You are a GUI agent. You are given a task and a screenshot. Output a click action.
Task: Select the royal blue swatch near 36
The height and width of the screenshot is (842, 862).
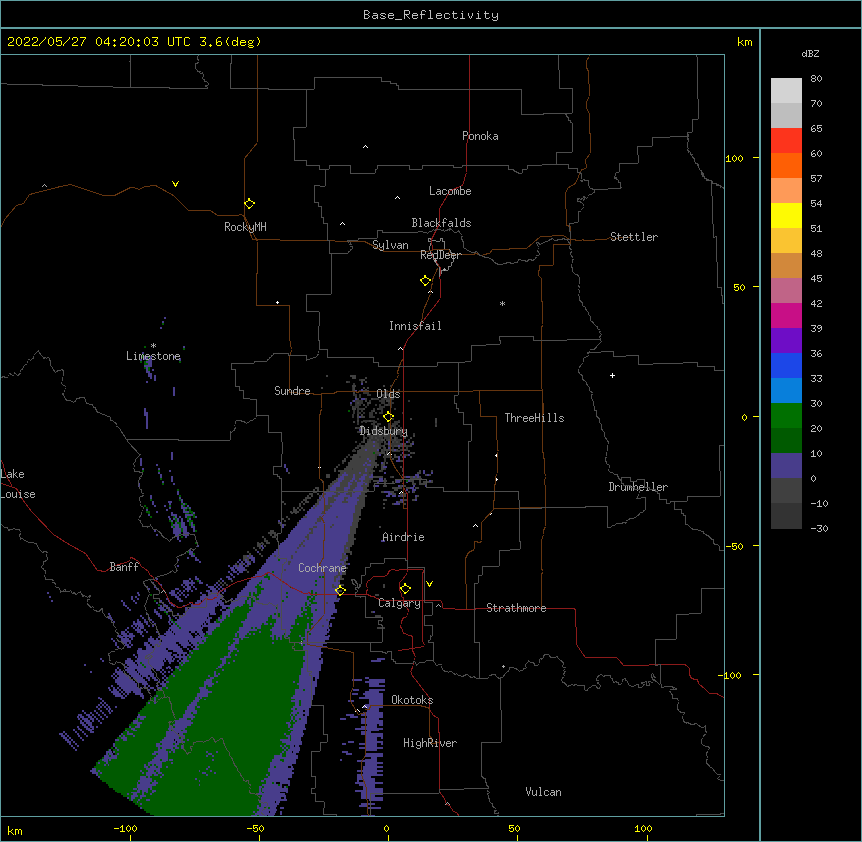786,365
